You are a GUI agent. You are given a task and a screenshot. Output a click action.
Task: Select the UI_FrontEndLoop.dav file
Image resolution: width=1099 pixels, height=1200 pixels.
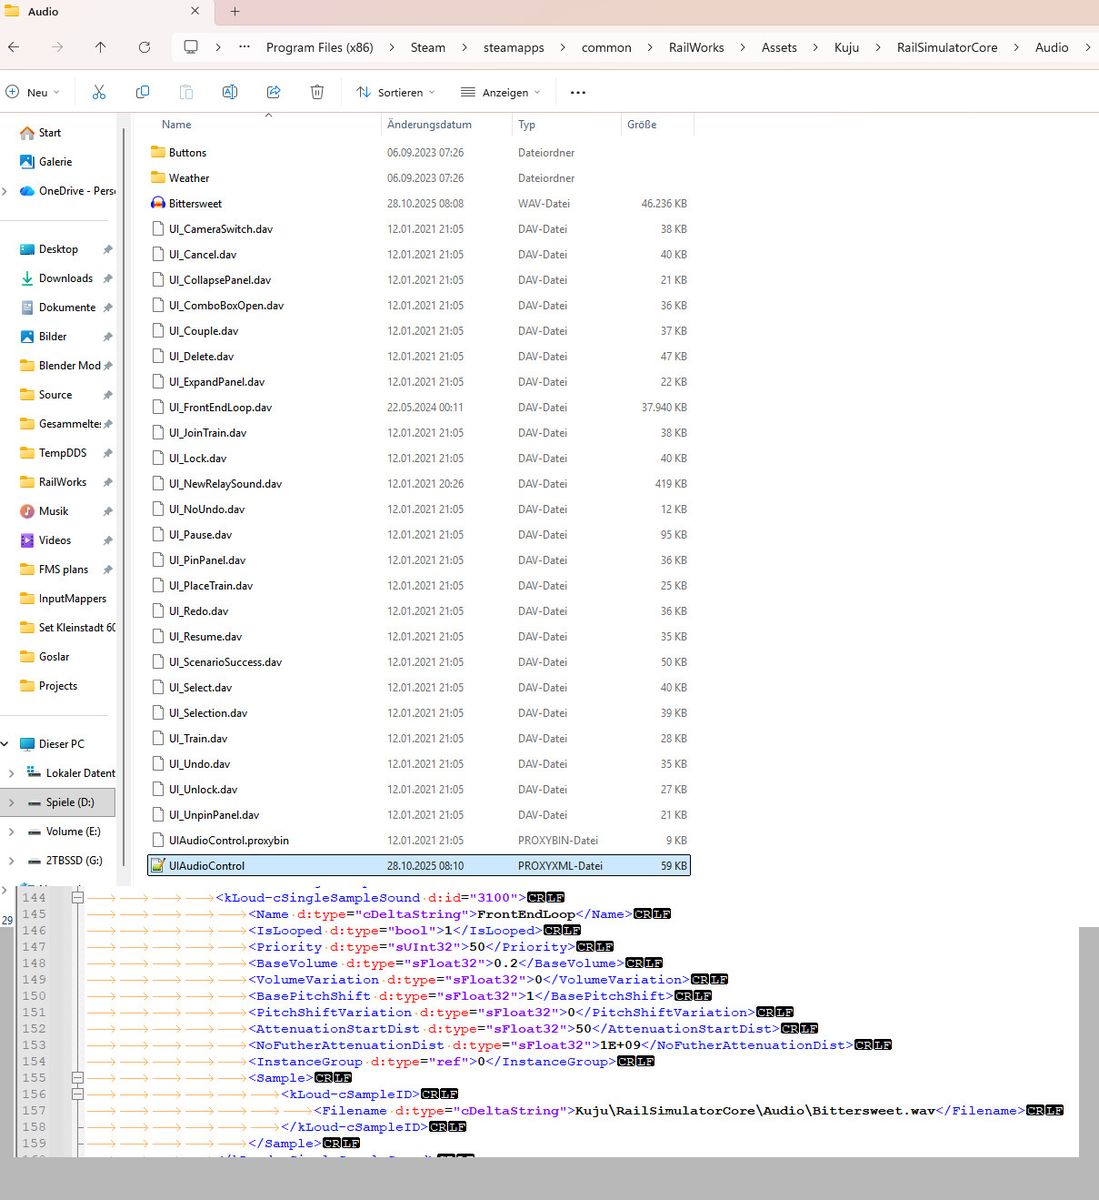[x=220, y=407]
